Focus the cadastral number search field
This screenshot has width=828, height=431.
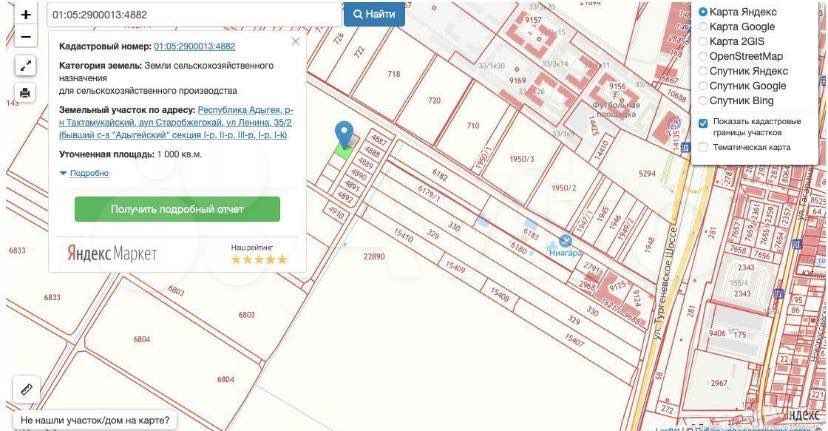(x=193, y=15)
